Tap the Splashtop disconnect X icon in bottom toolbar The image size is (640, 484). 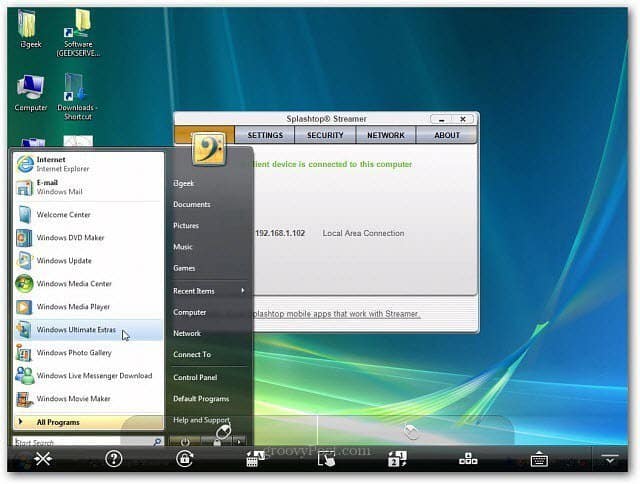(43, 459)
